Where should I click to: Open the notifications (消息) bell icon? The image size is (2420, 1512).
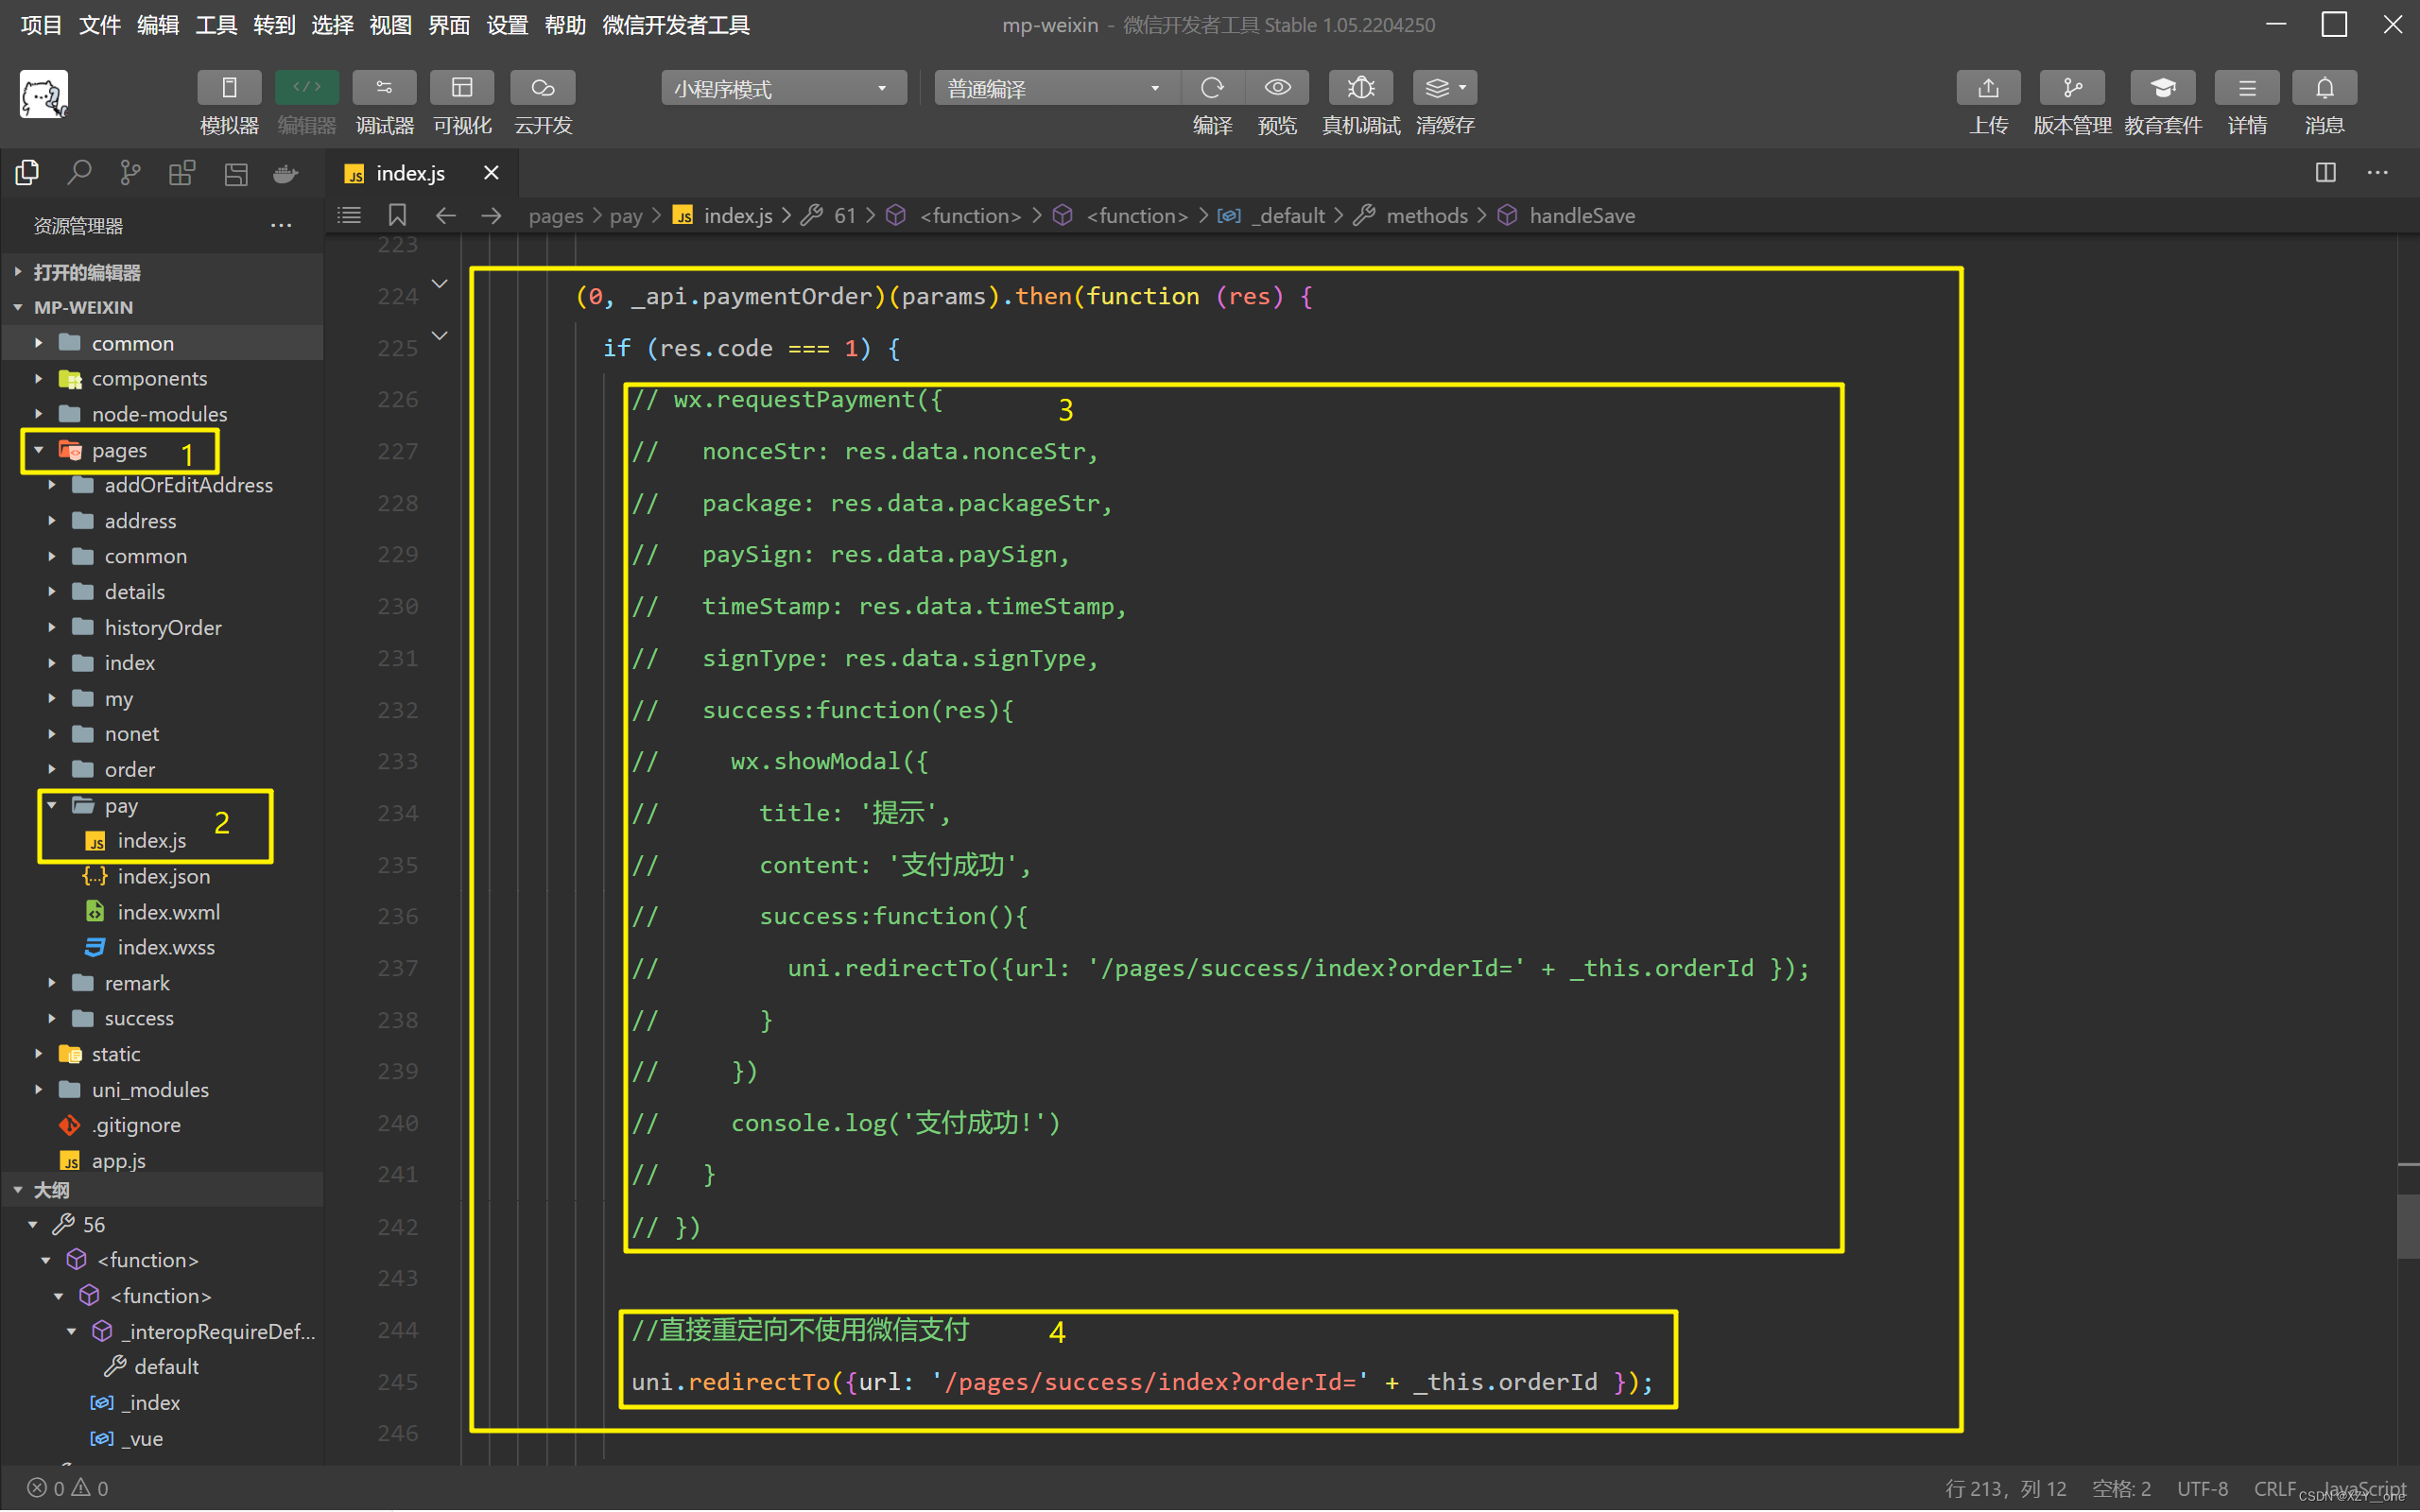[2324, 88]
